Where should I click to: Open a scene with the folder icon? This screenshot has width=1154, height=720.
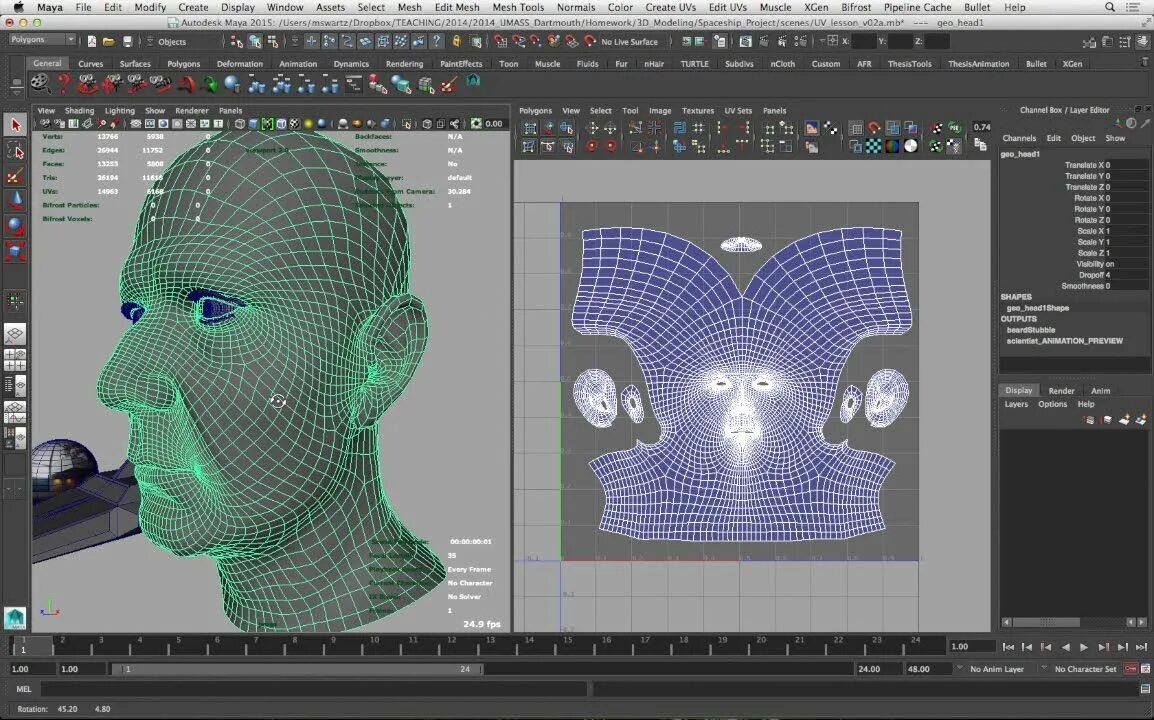coord(108,41)
